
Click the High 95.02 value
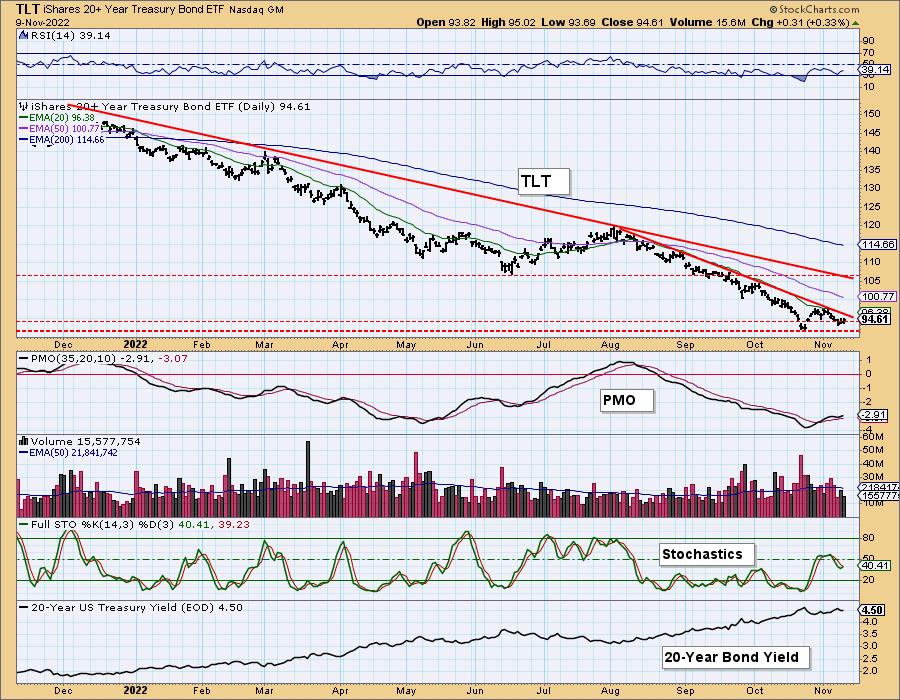pyautogui.click(x=508, y=22)
